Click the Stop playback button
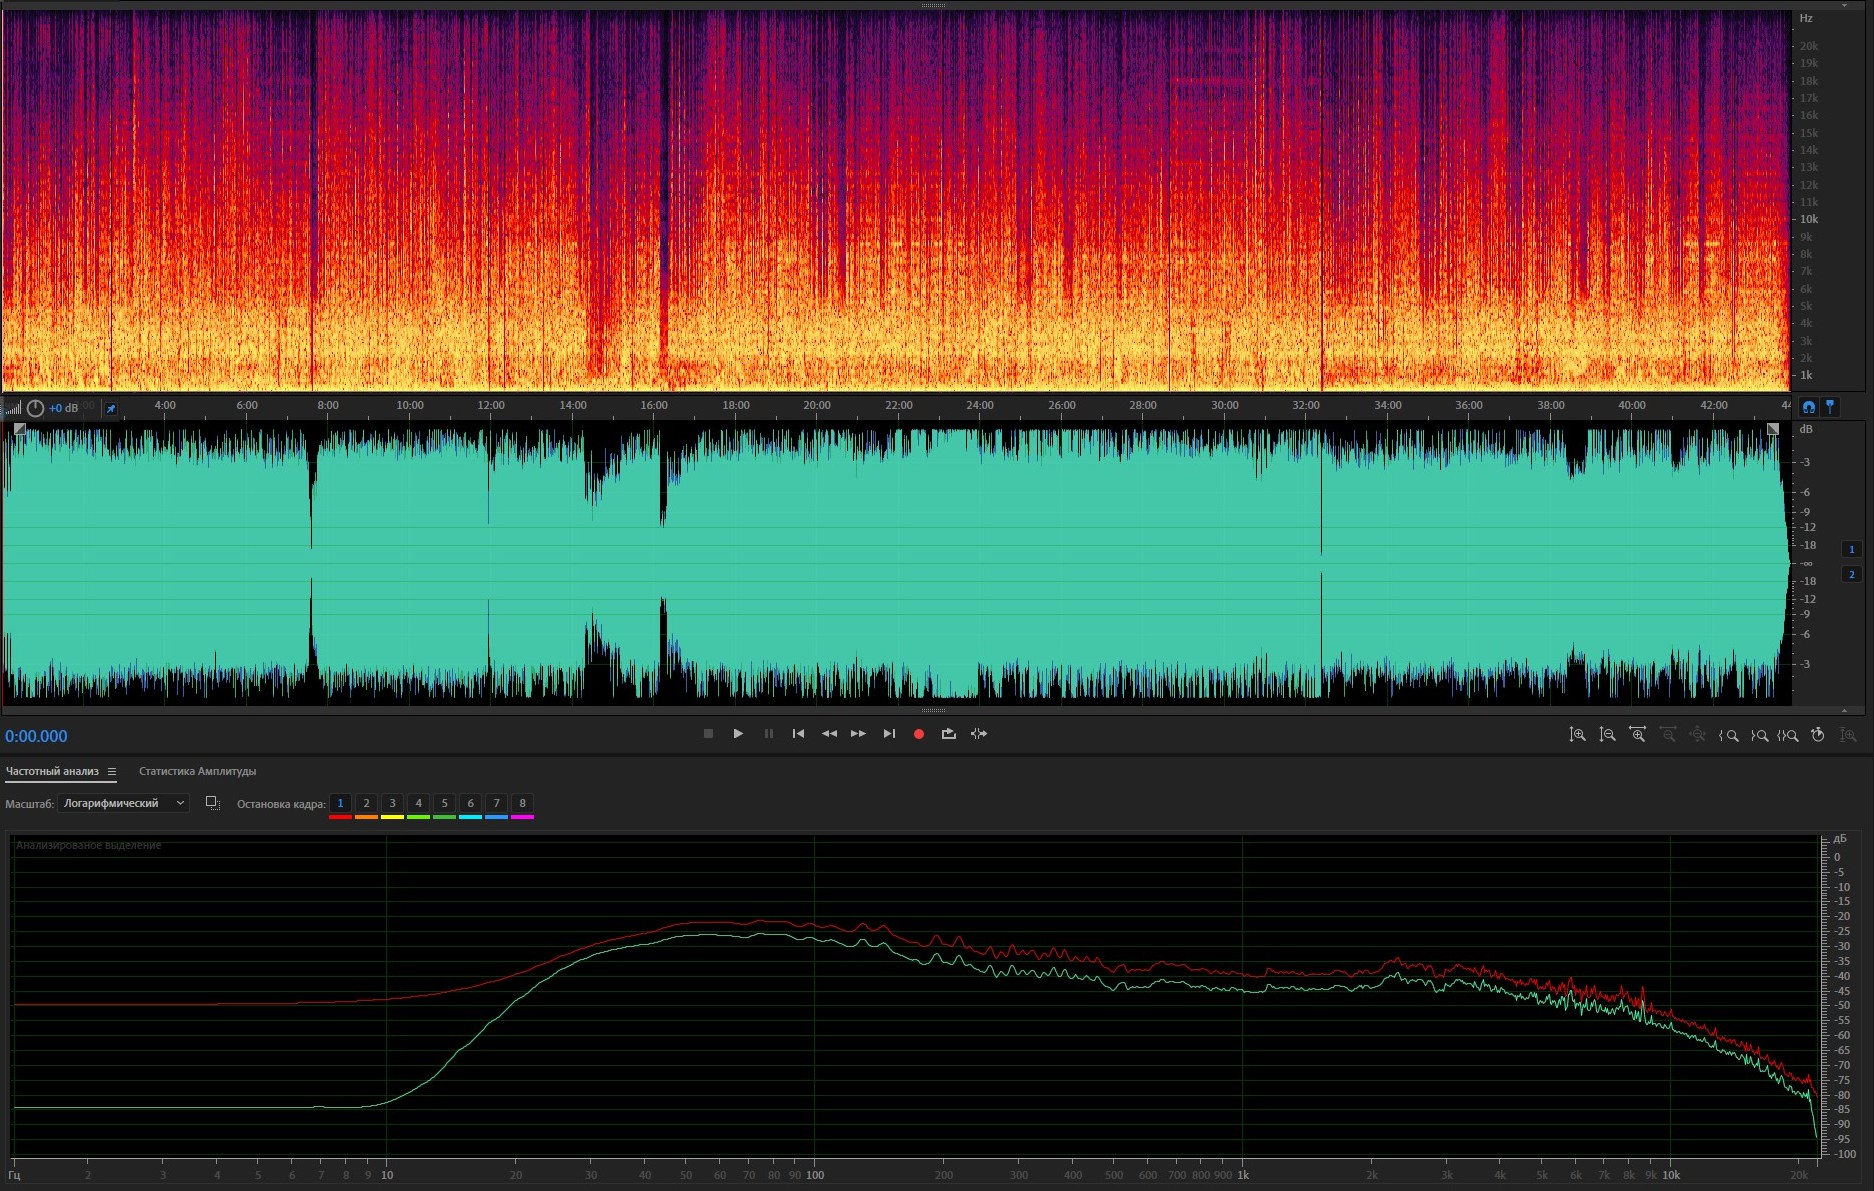The image size is (1874, 1191). [708, 734]
